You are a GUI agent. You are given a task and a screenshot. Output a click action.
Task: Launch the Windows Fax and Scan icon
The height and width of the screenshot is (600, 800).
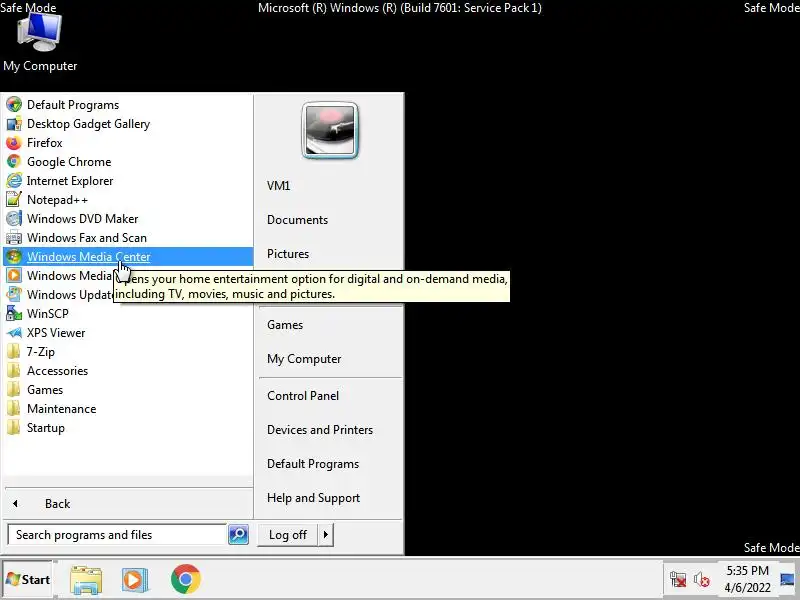coord(14,238)
